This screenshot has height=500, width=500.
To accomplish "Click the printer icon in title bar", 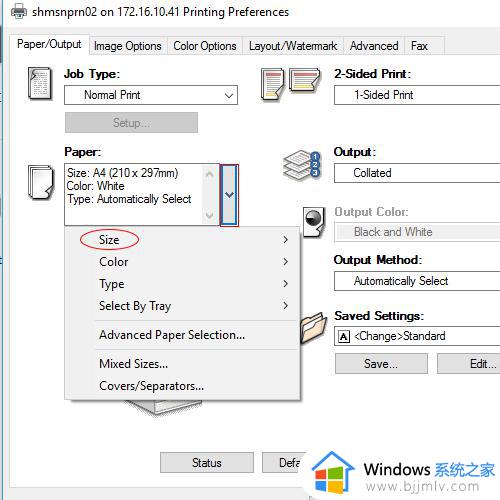I will pos(19,11).
